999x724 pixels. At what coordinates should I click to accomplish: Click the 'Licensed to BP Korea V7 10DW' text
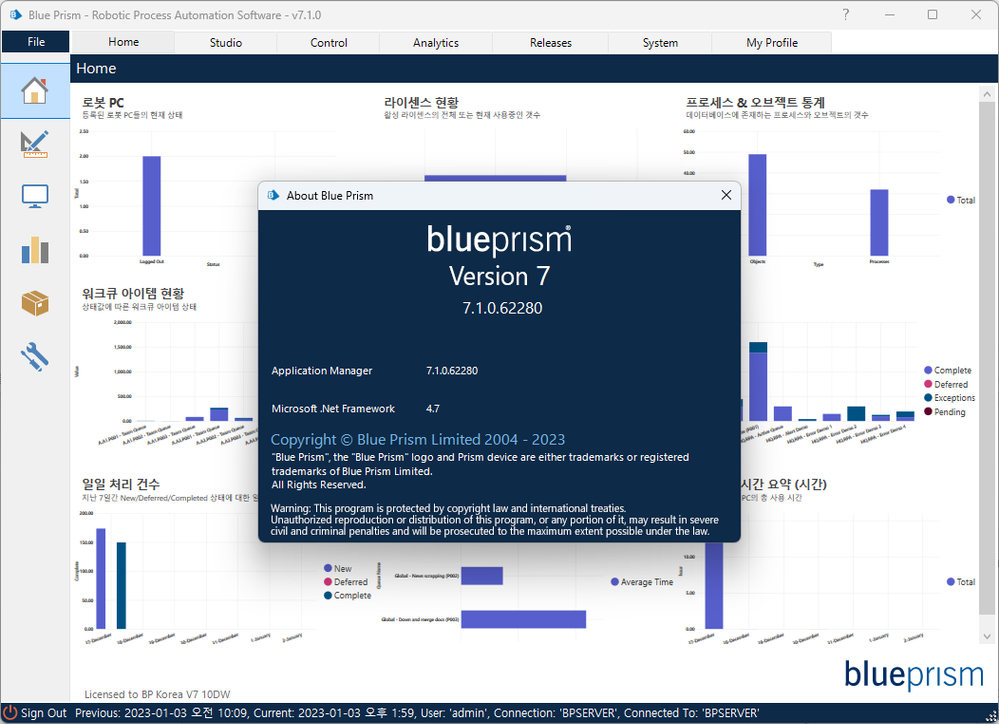click(x=157, y=694)
